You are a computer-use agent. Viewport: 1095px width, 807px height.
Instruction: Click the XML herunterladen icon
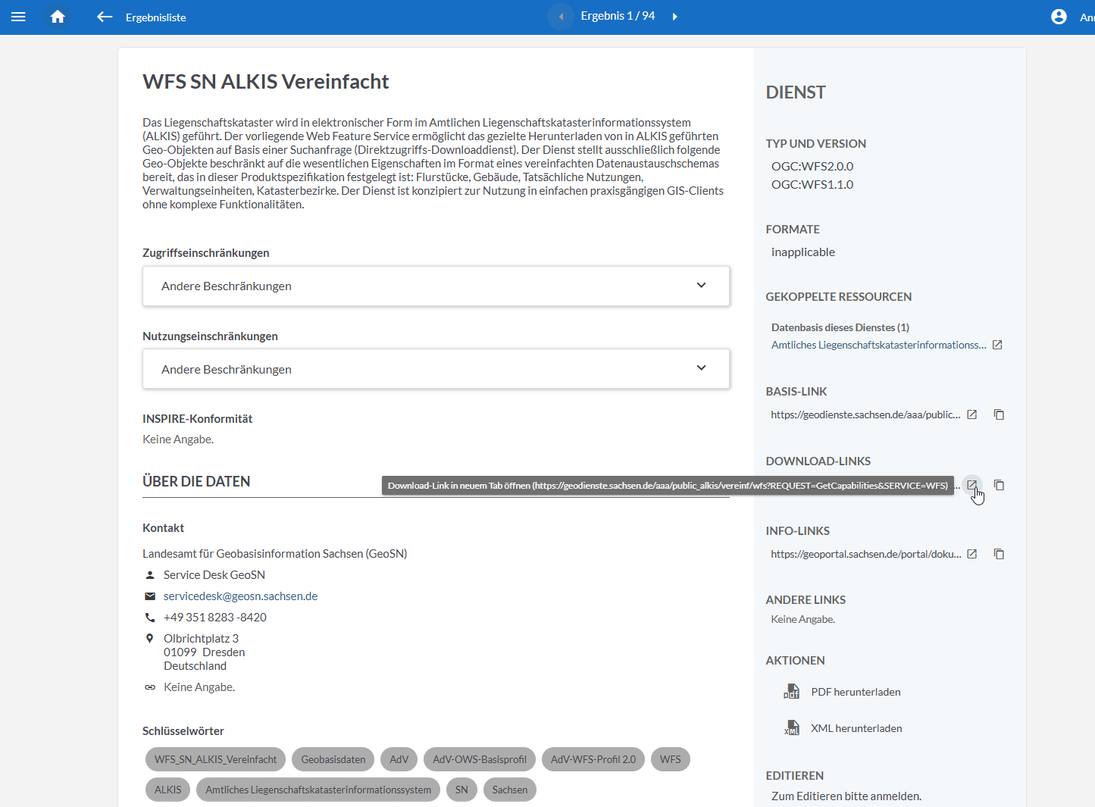pyautogui.click(x=790, y=728)
